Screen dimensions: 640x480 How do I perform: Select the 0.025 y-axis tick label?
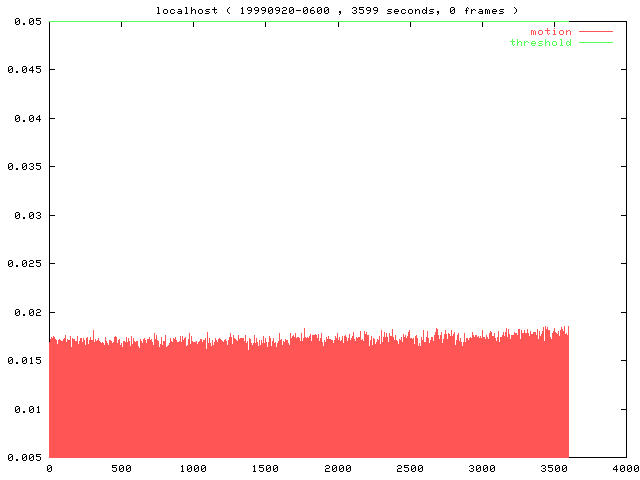point(20,264)
